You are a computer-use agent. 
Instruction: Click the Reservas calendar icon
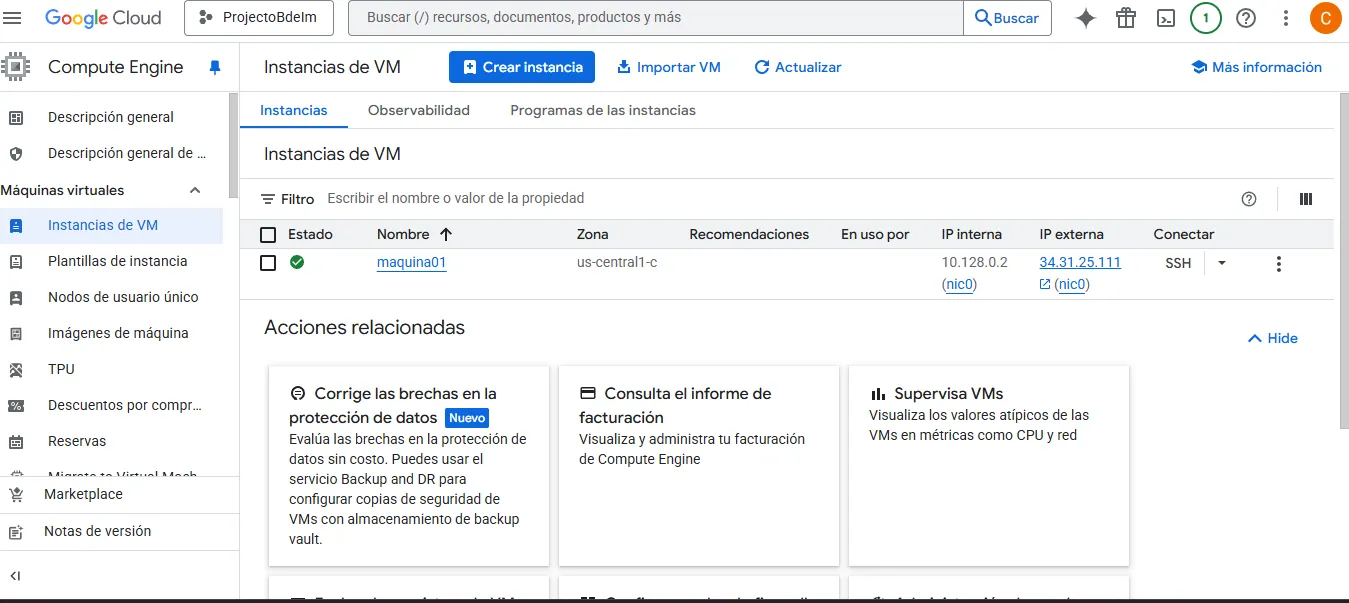point(16,441)
